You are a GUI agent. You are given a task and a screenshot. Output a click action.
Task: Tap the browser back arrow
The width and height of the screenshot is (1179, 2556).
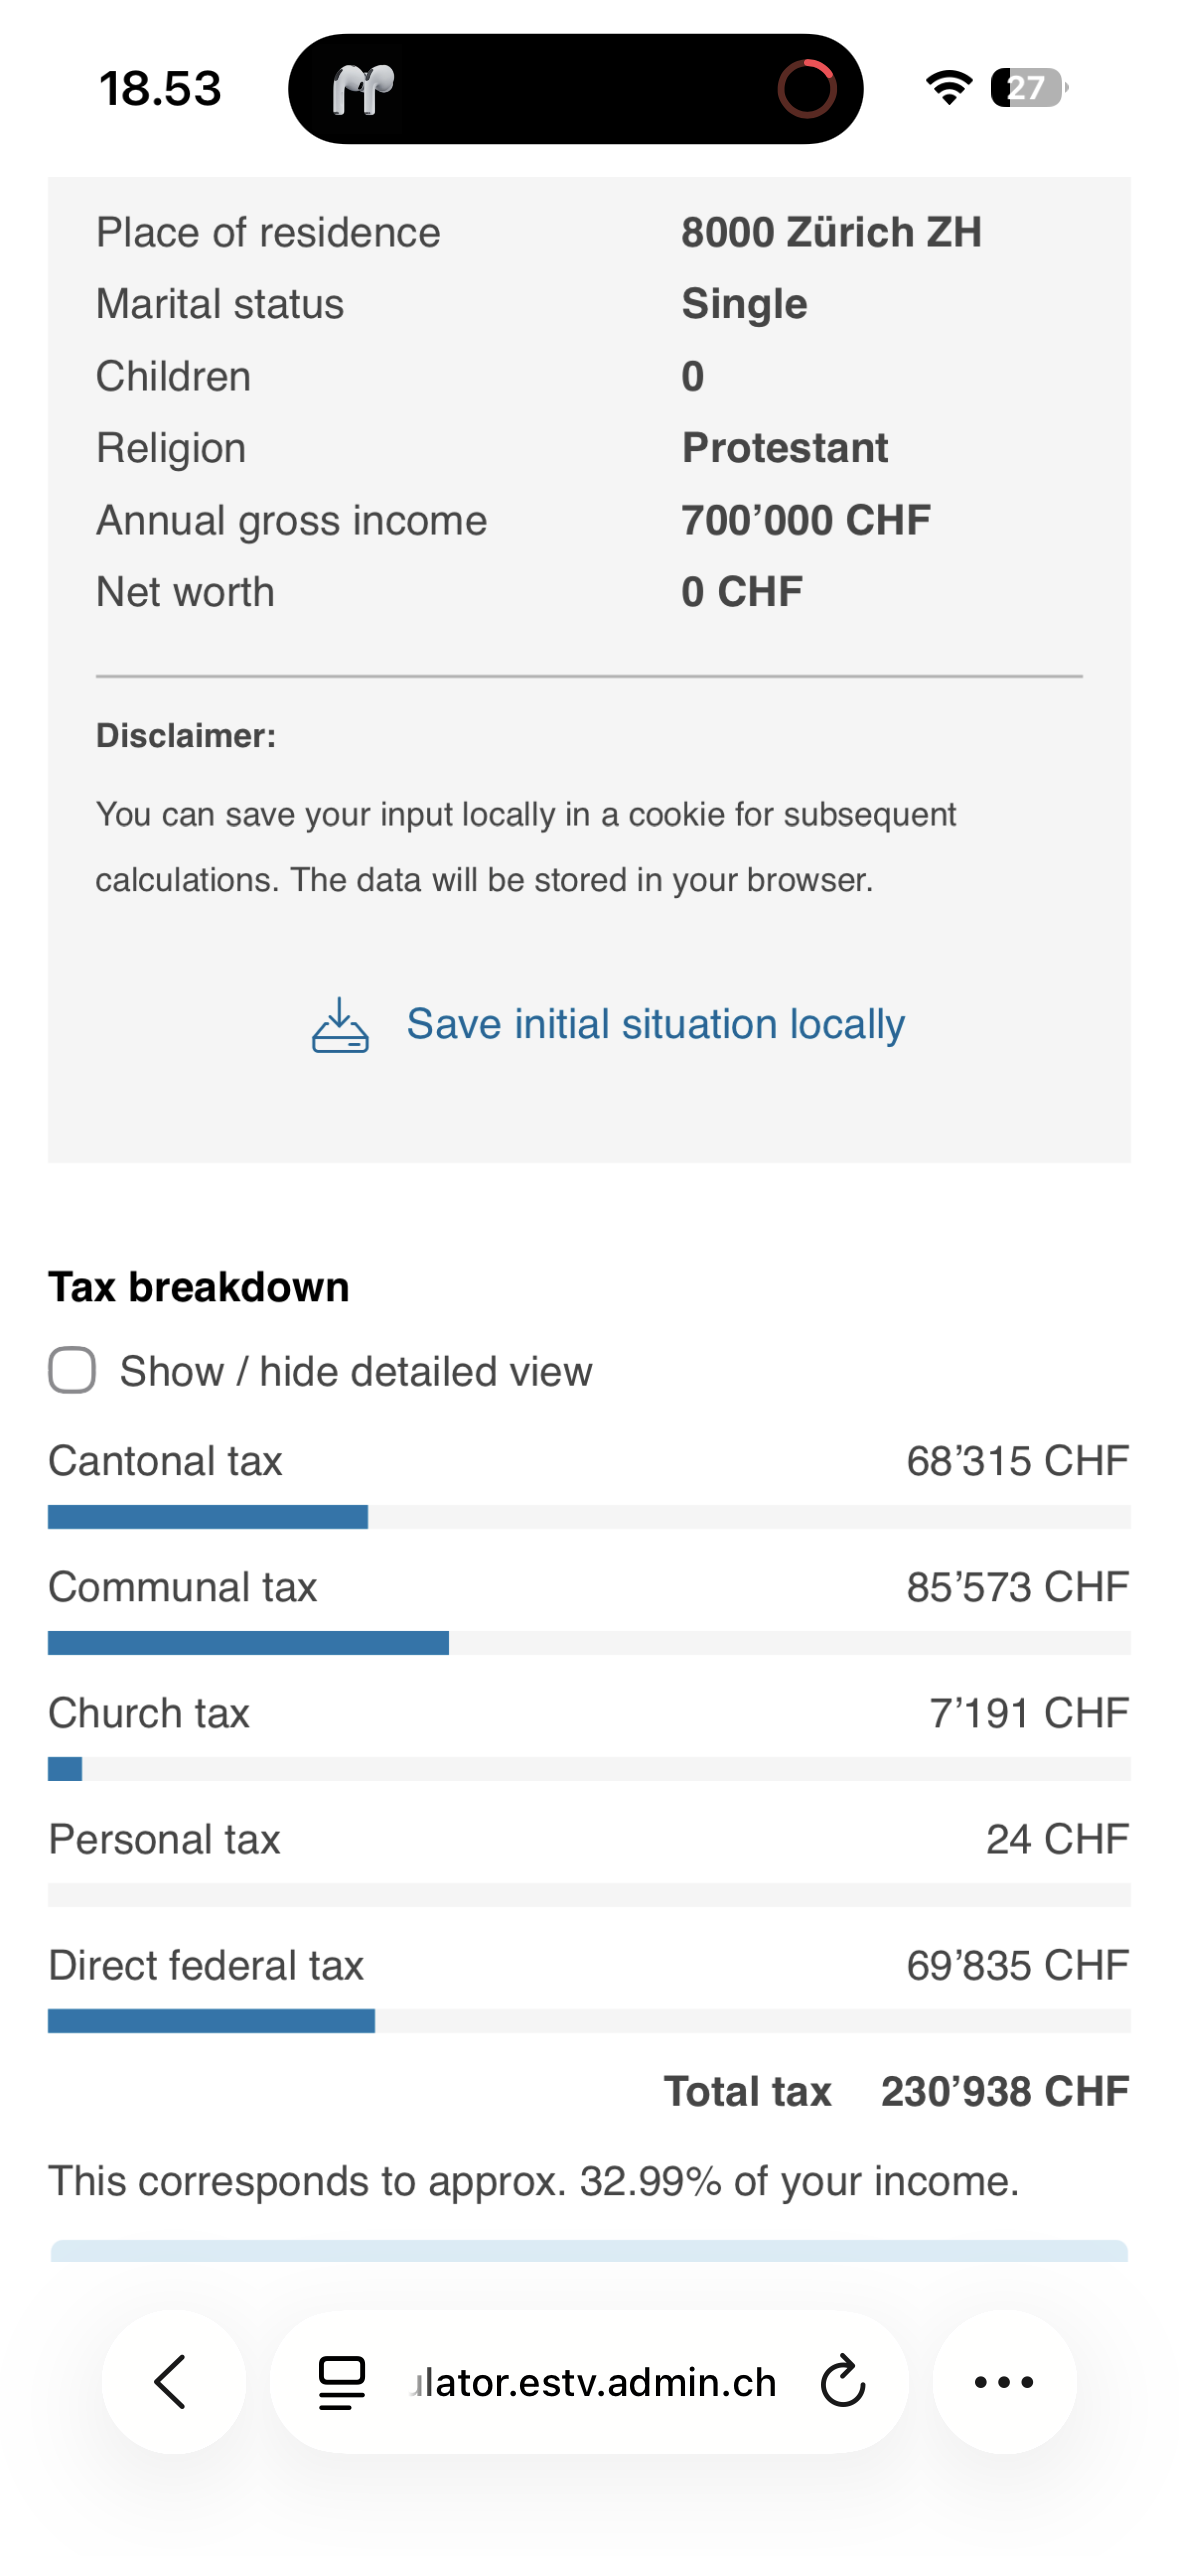[172, 2381]
